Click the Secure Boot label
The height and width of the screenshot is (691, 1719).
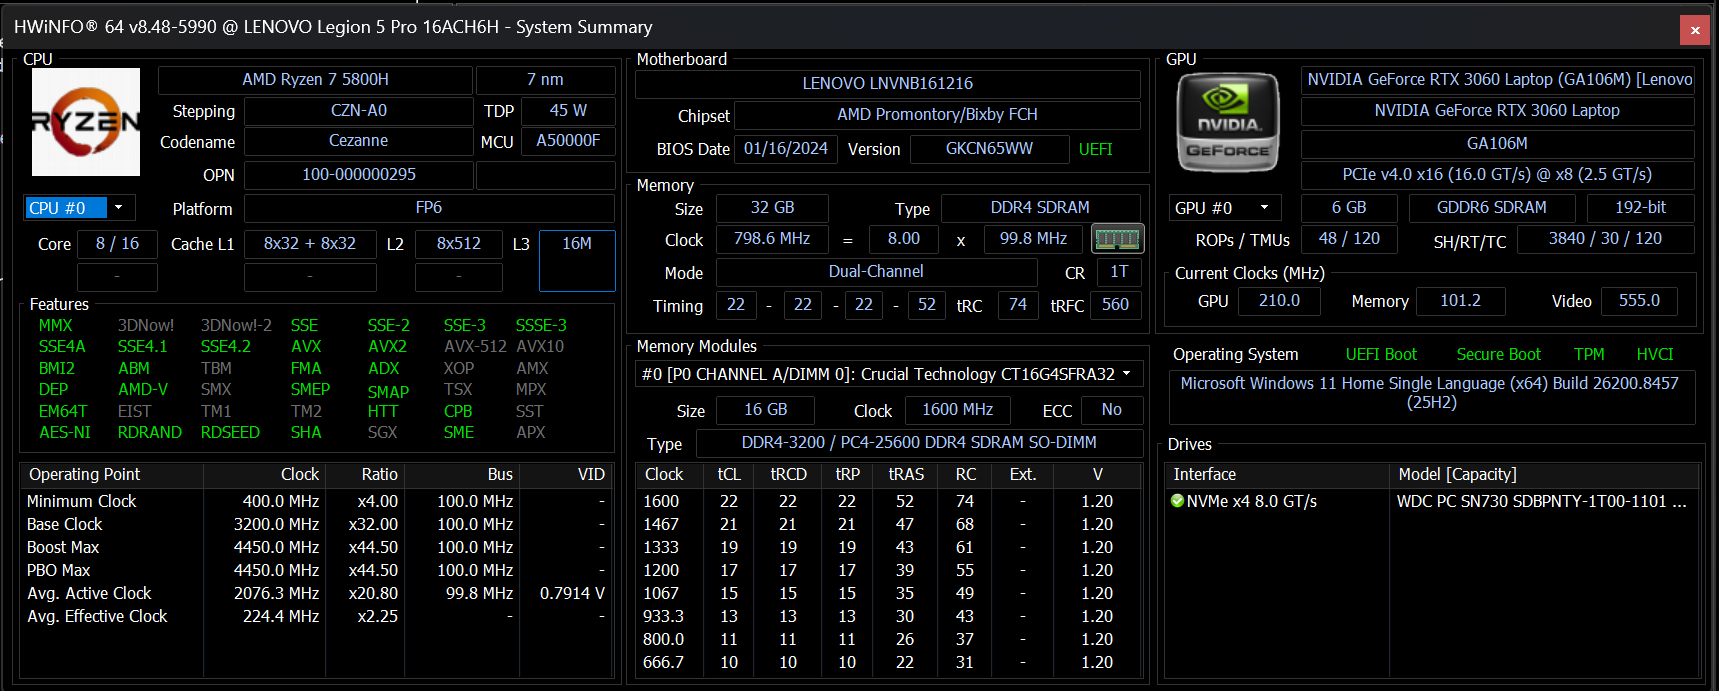click(1498, 354)
